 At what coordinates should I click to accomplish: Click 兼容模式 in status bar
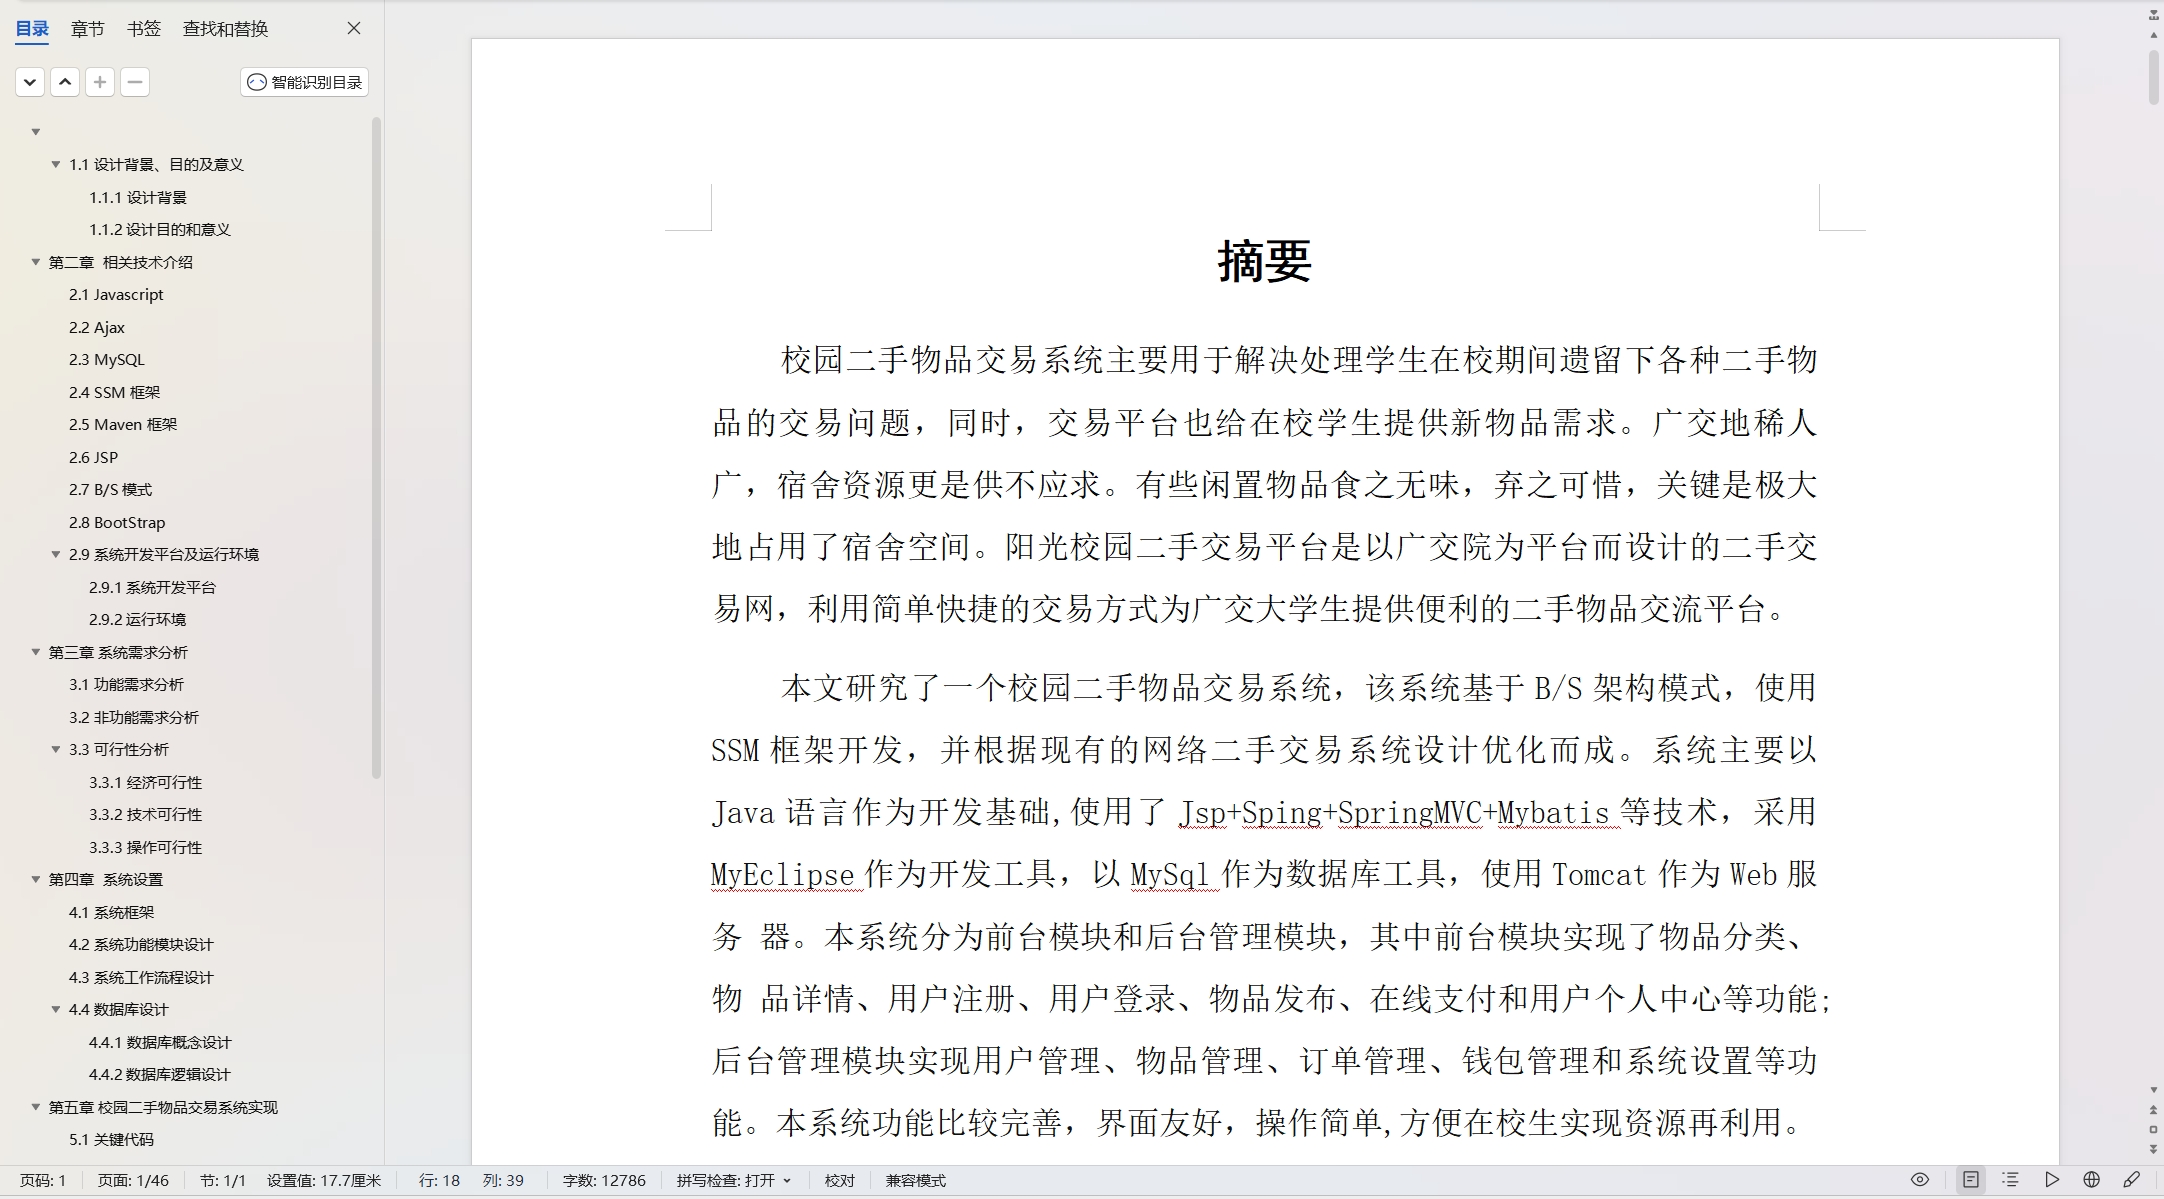[x=916, y=1180]
